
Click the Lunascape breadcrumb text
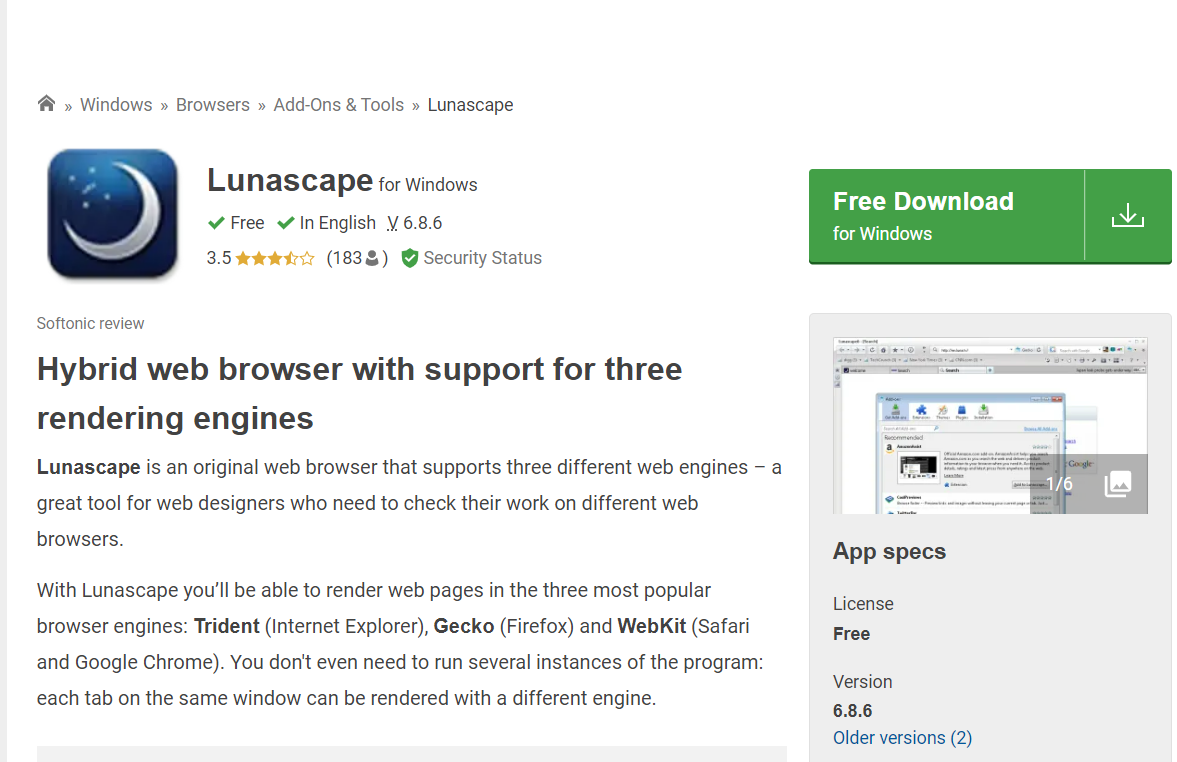point(471,105)
